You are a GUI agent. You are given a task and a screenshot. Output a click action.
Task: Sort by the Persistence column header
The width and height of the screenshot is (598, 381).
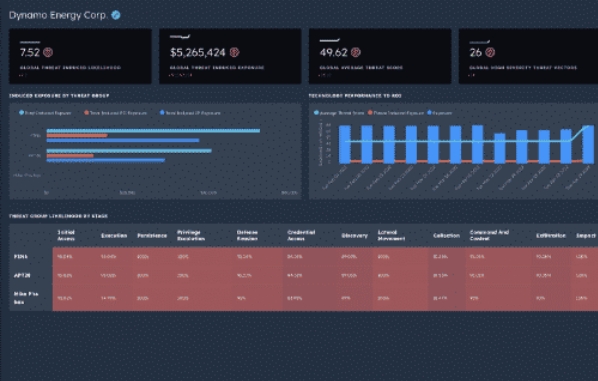[x=152, y=236]
